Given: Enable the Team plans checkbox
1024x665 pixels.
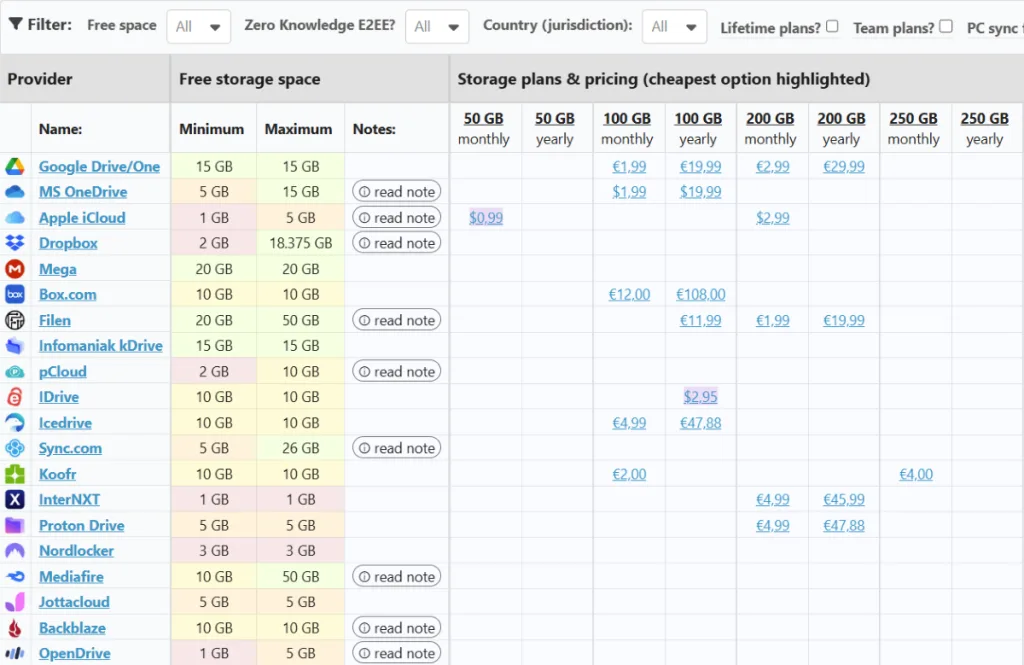Looking at the screenshot, I should coord(946,26).
